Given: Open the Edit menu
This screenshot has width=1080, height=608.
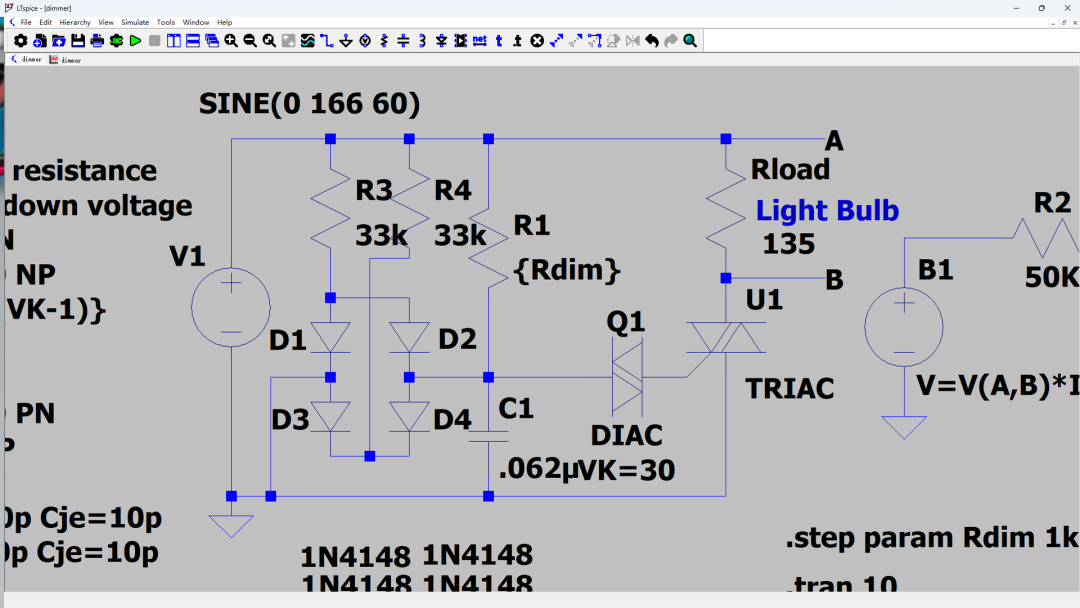Looking at the screenshot, I should pyautogui.click(x=45, y=22).
